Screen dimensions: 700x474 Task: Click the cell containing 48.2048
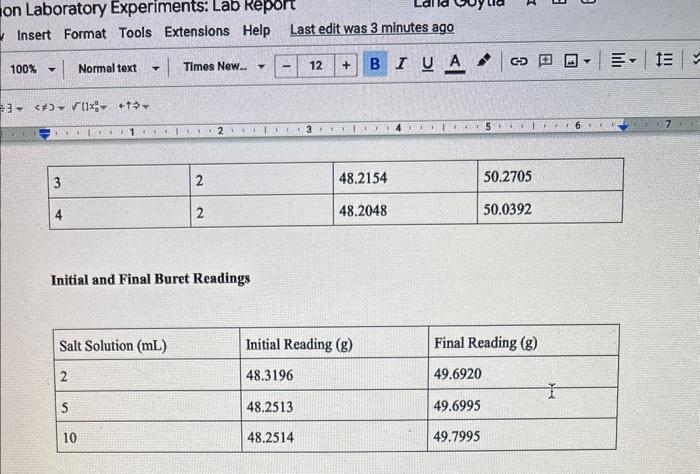click(x=405, y=210)
